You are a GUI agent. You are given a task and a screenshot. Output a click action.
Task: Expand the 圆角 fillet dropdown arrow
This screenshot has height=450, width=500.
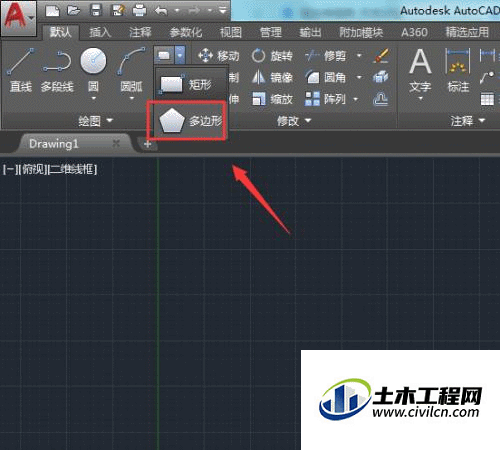pyautogui.click(x=359, y=78)
